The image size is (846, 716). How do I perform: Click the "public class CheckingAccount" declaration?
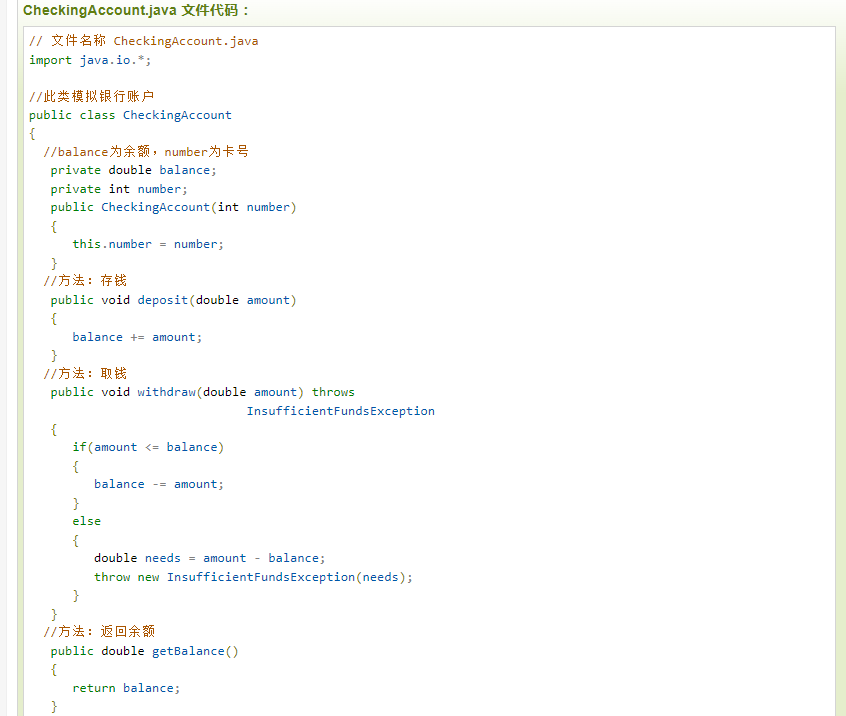click(130, 115)
